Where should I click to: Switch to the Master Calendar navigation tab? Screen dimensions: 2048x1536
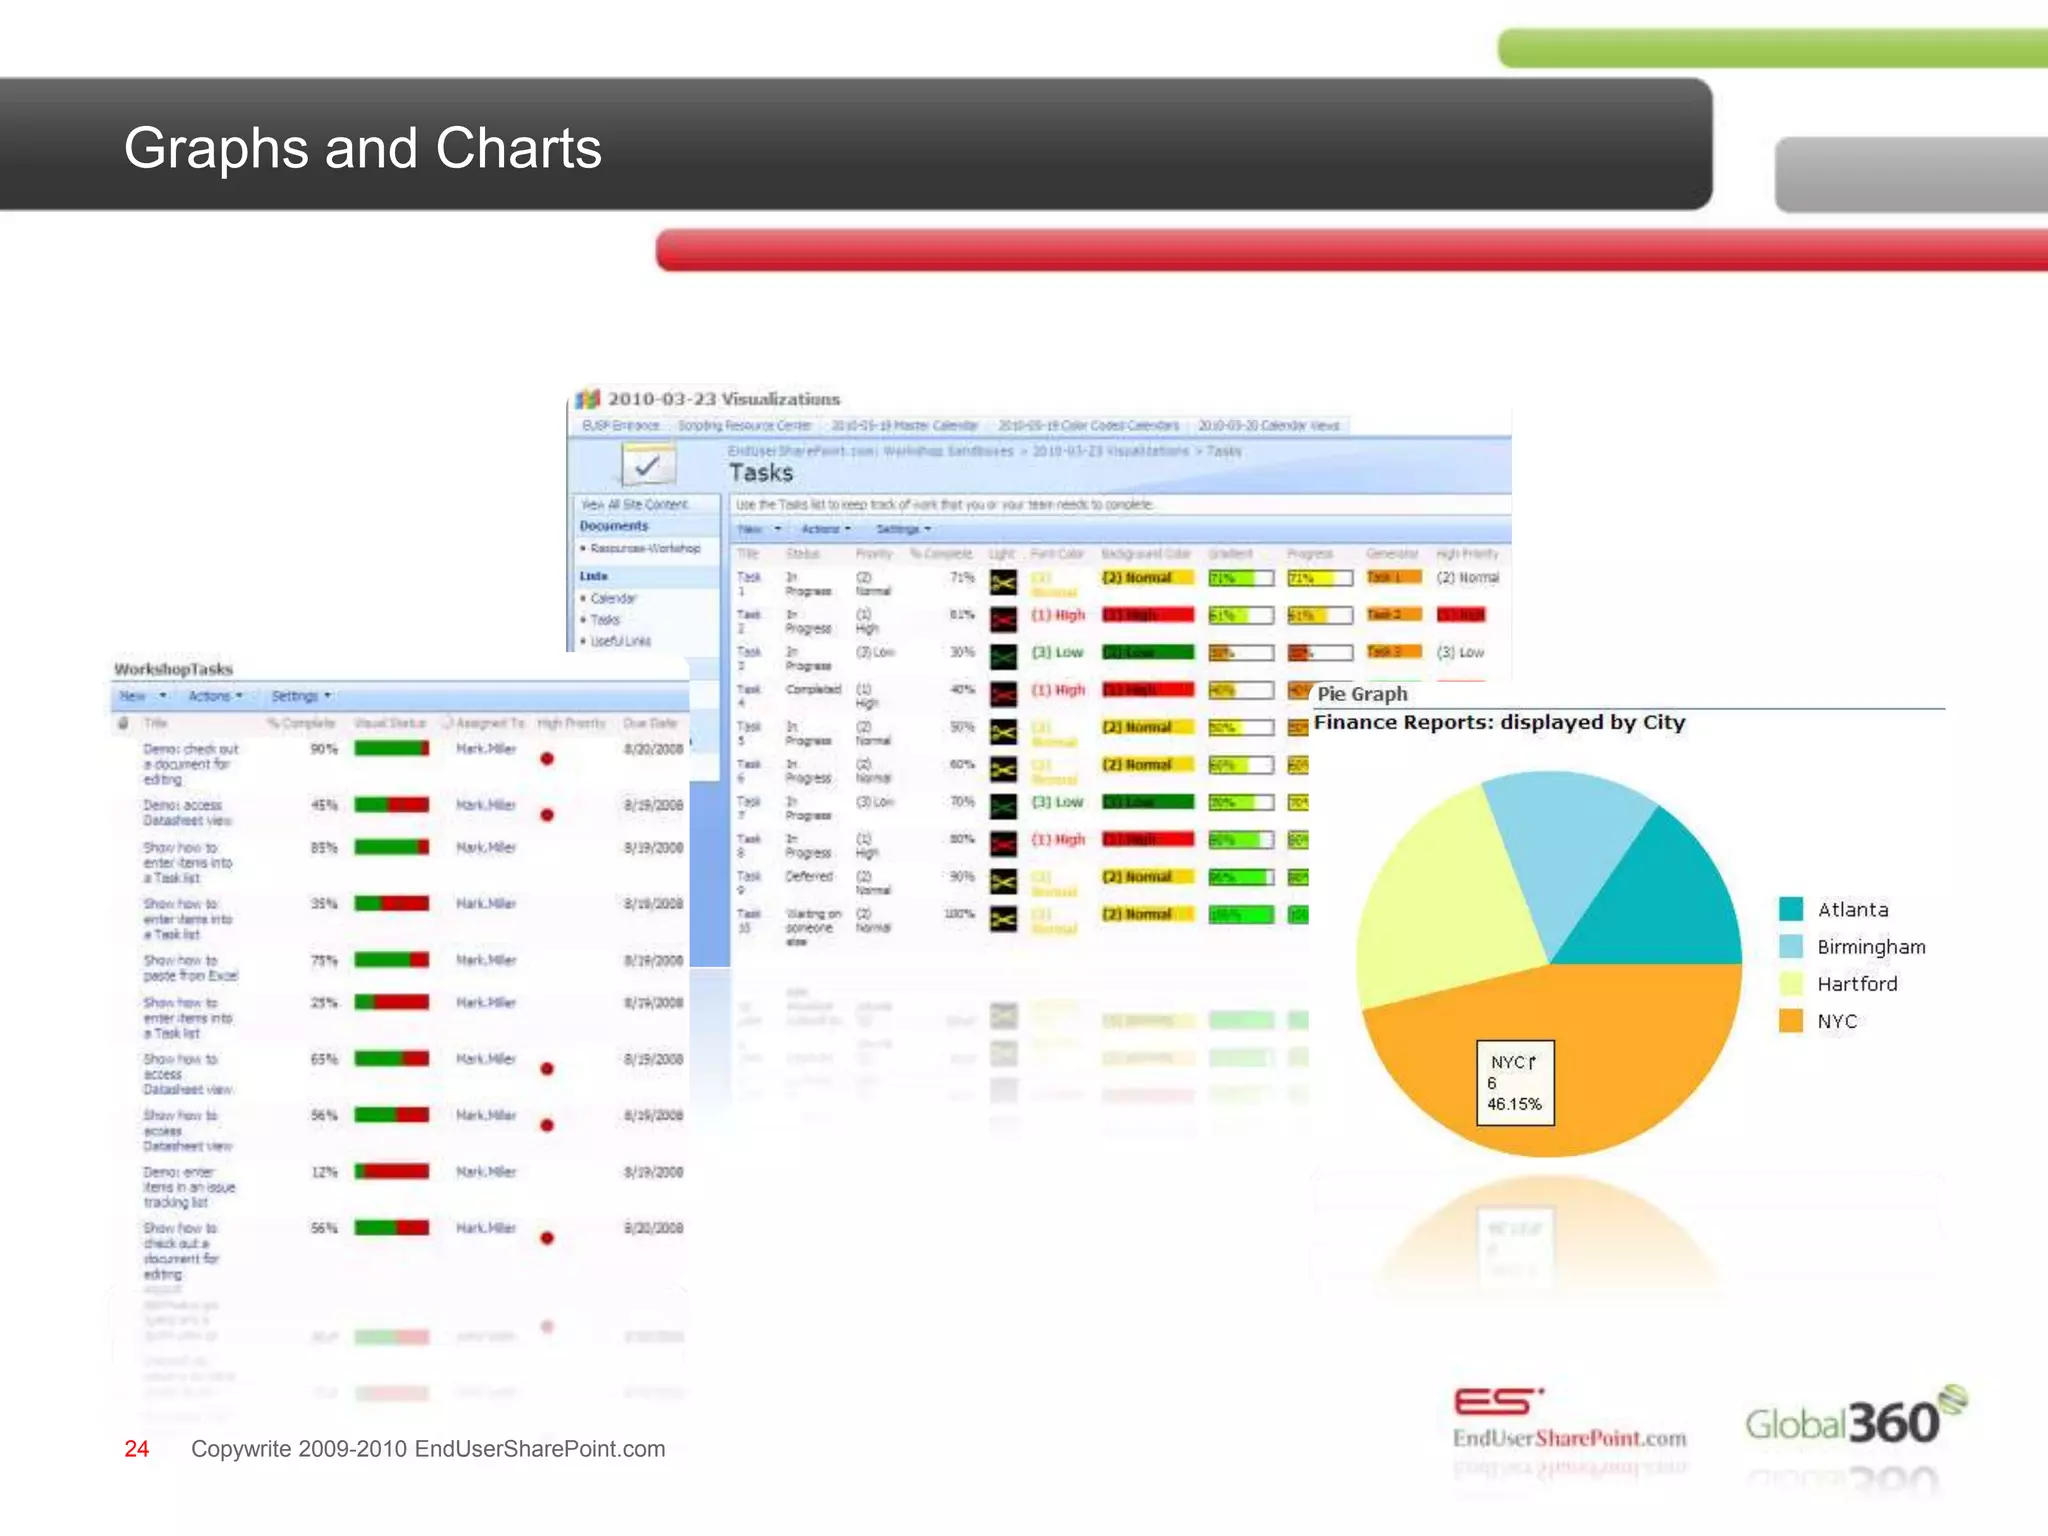(x=904, y=425)
